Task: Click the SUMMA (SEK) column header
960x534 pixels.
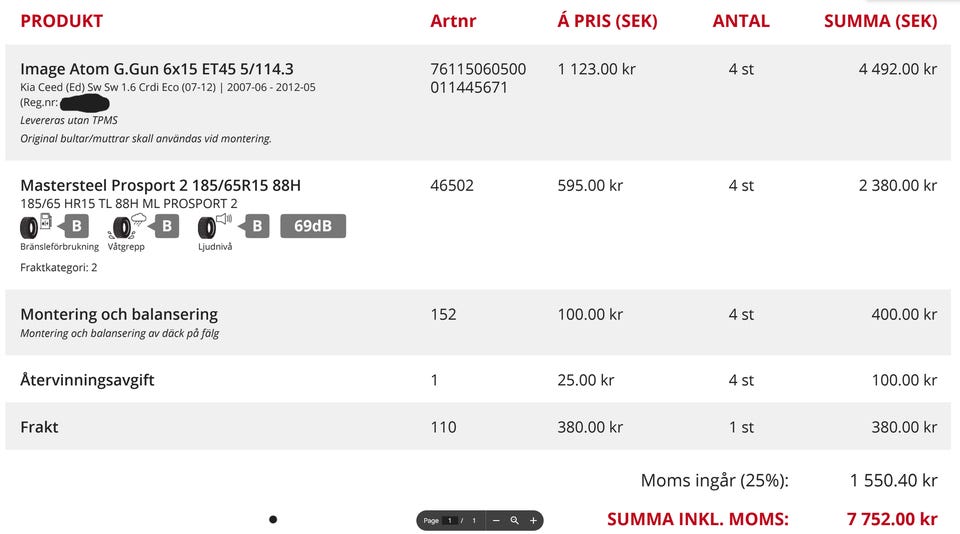Action: [880, 21]
